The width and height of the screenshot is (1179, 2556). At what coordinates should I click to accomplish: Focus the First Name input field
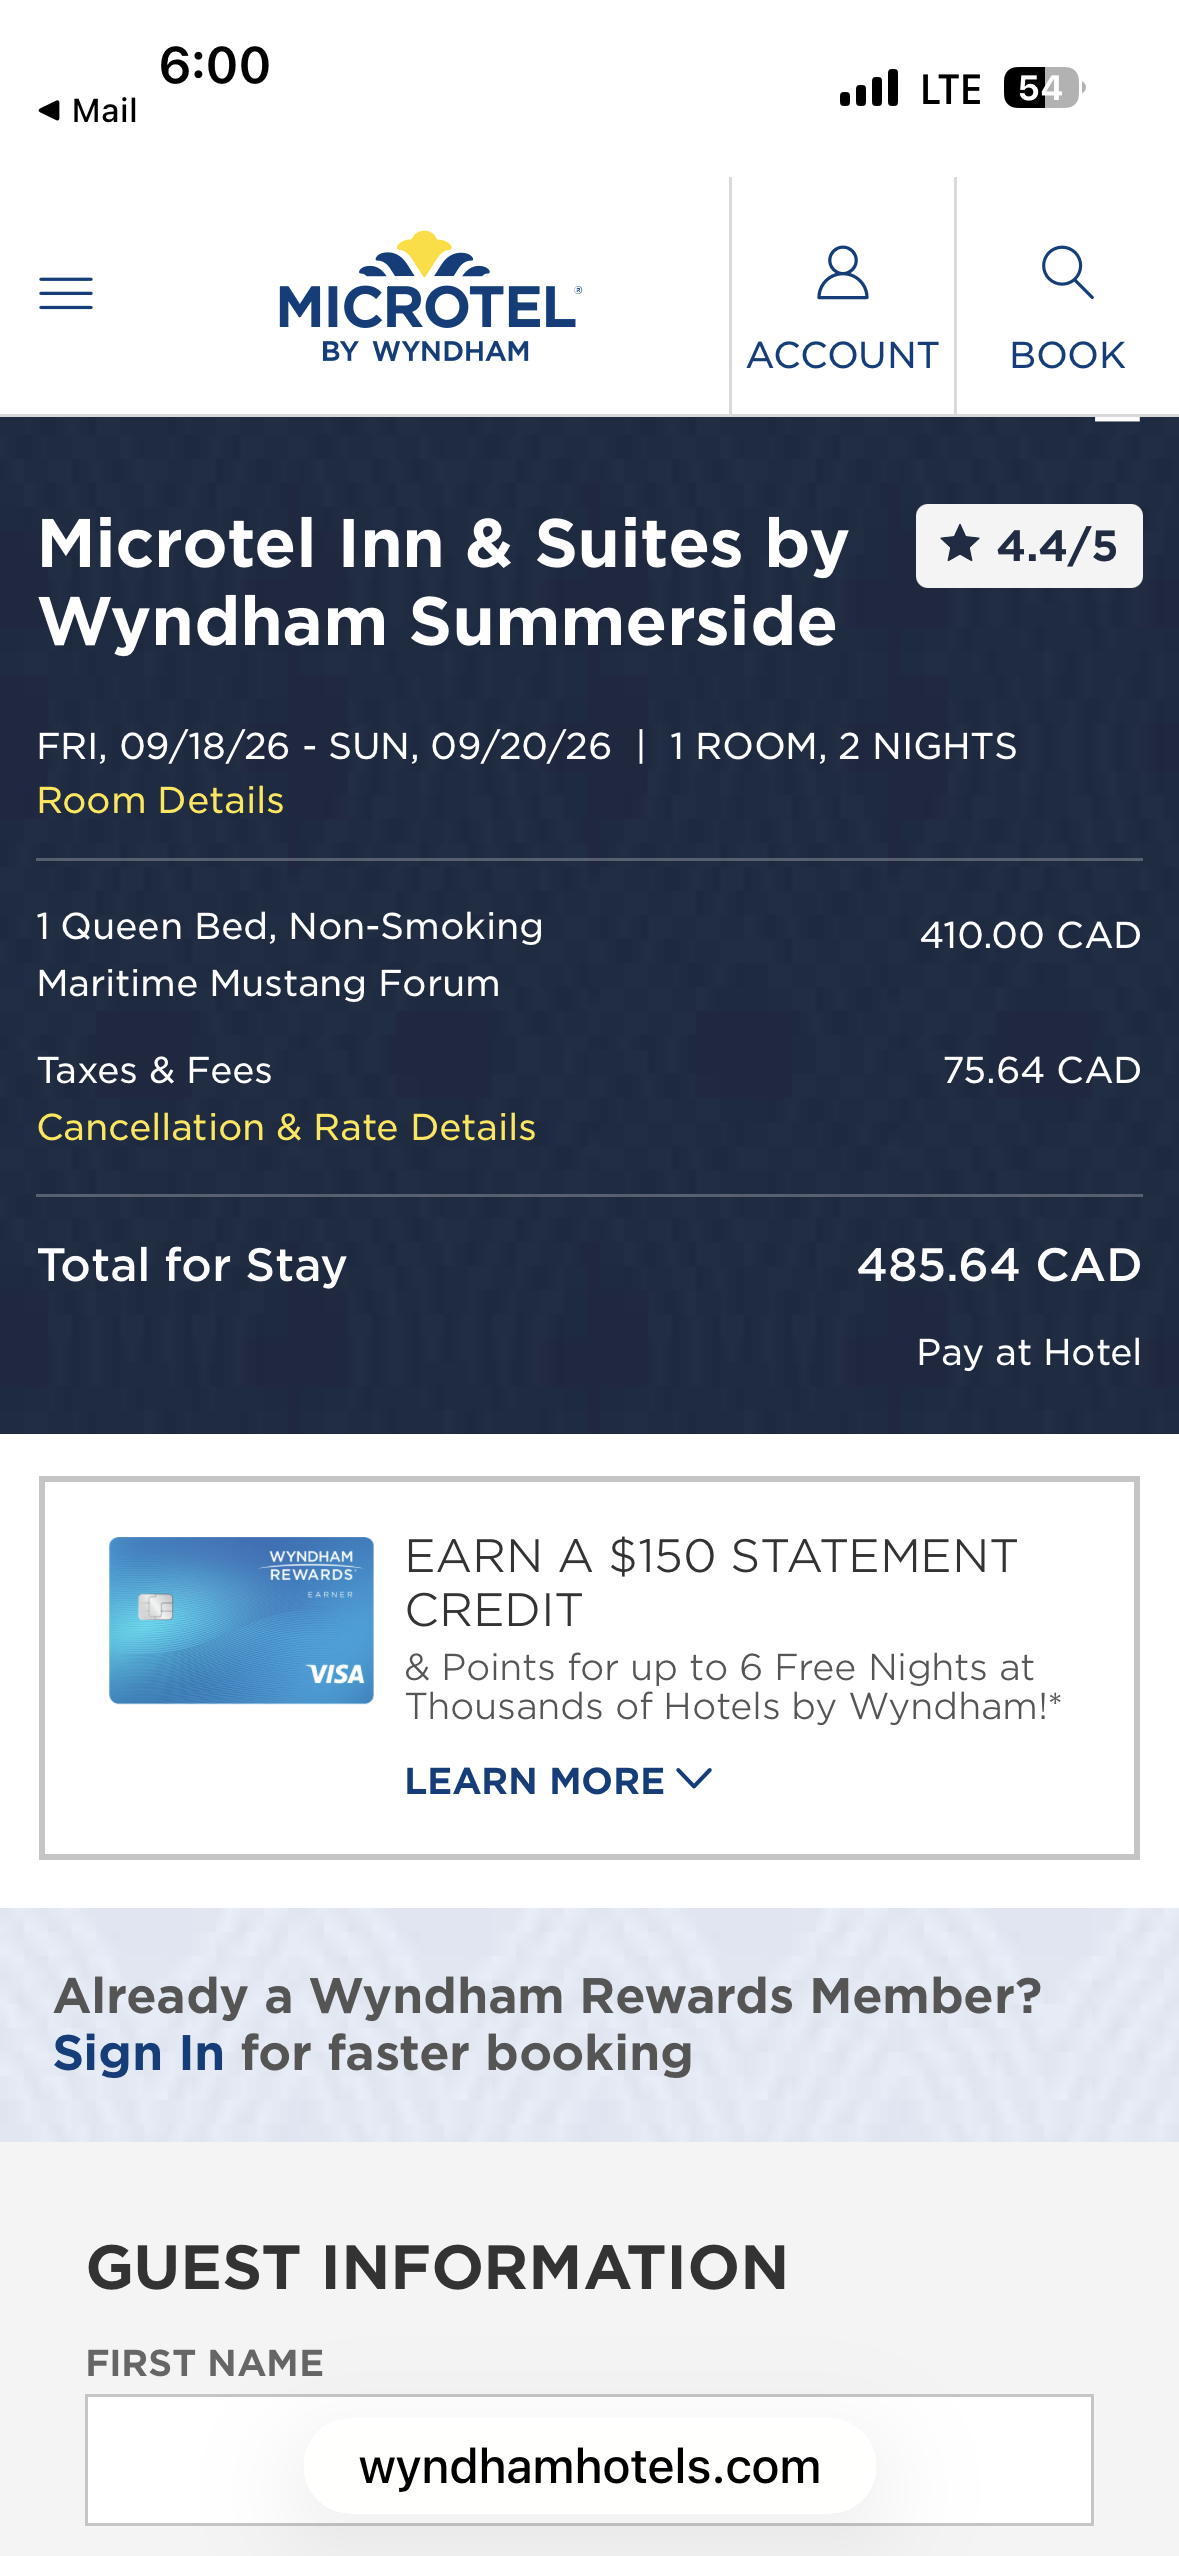pyautogui.click(x=589, y=2459)
